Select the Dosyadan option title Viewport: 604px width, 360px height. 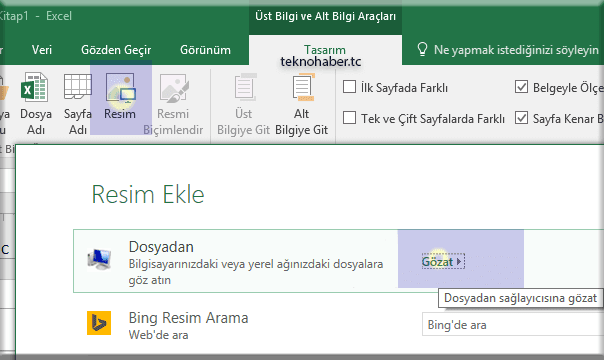(161, 247)
